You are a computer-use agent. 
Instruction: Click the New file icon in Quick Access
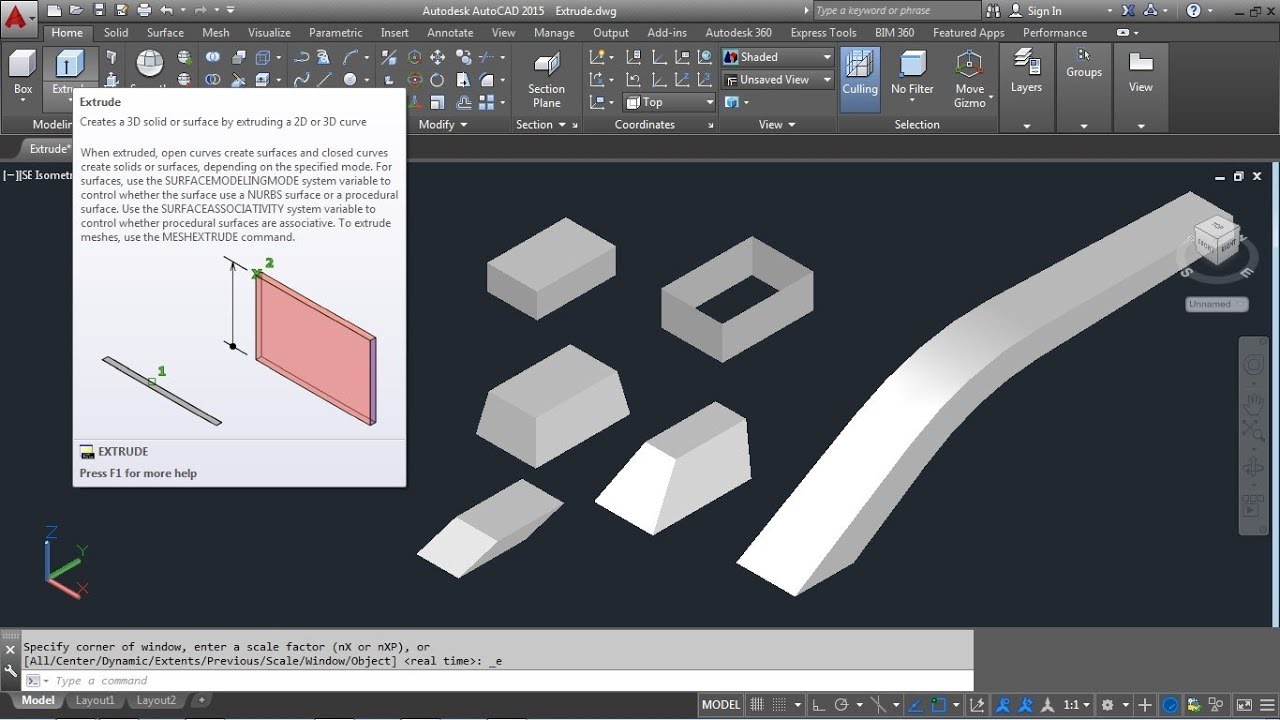click(x=54, y=11)
